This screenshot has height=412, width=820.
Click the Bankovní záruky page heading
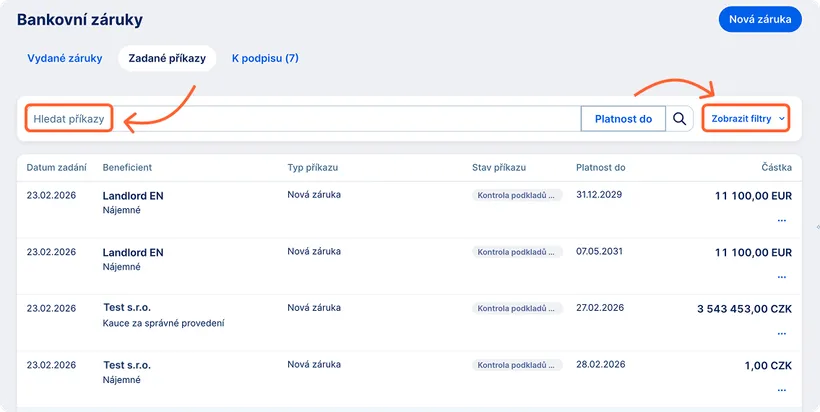pyautogui.click(x=79, y=20)
